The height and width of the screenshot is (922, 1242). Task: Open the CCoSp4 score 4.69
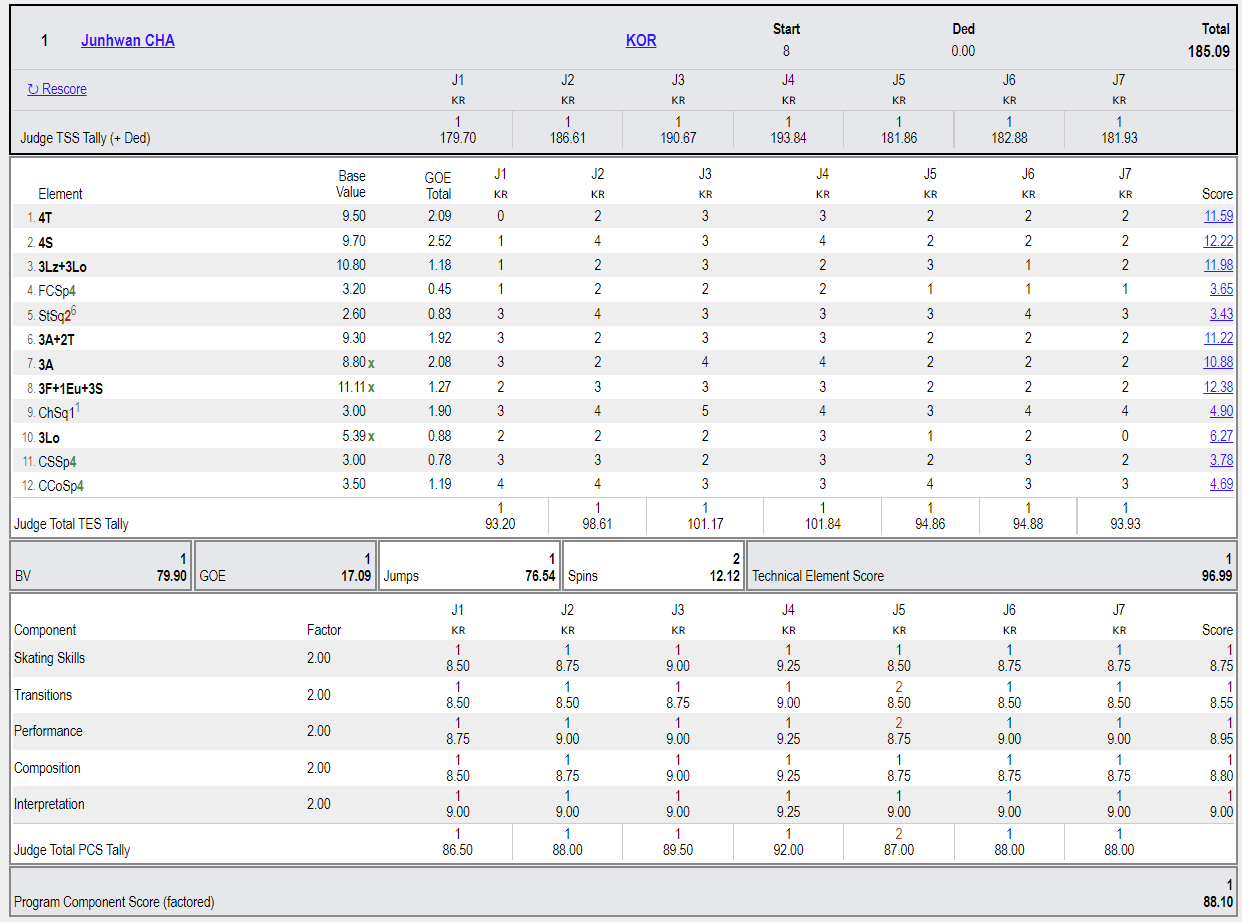tap(1222, 484)
